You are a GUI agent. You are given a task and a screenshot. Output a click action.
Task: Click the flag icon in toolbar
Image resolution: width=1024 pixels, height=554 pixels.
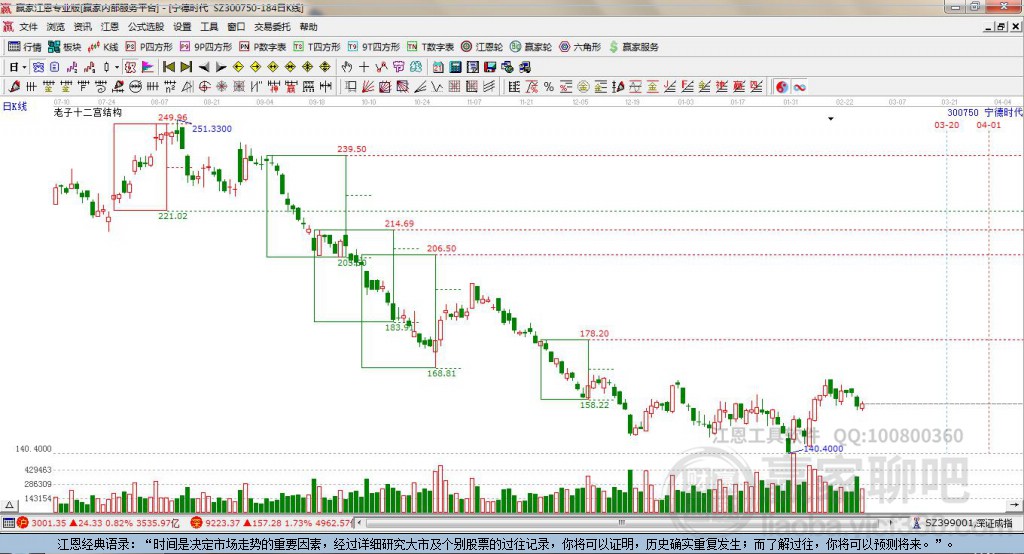click(148, 67)
